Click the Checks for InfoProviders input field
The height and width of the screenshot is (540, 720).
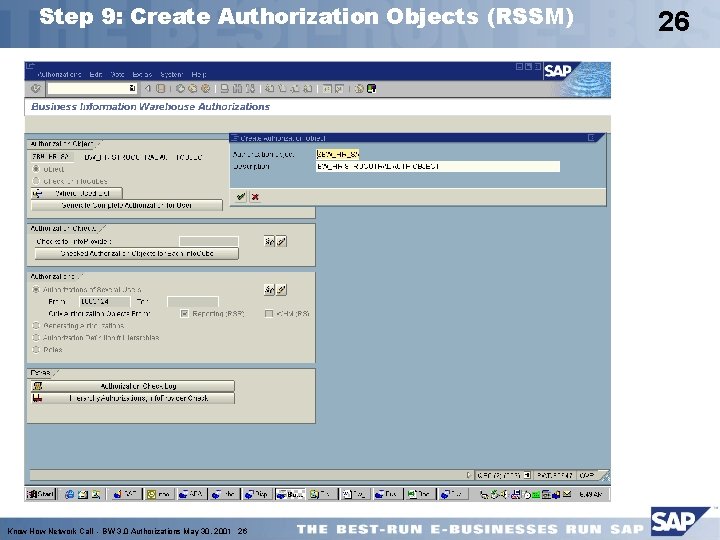(209, 242)
